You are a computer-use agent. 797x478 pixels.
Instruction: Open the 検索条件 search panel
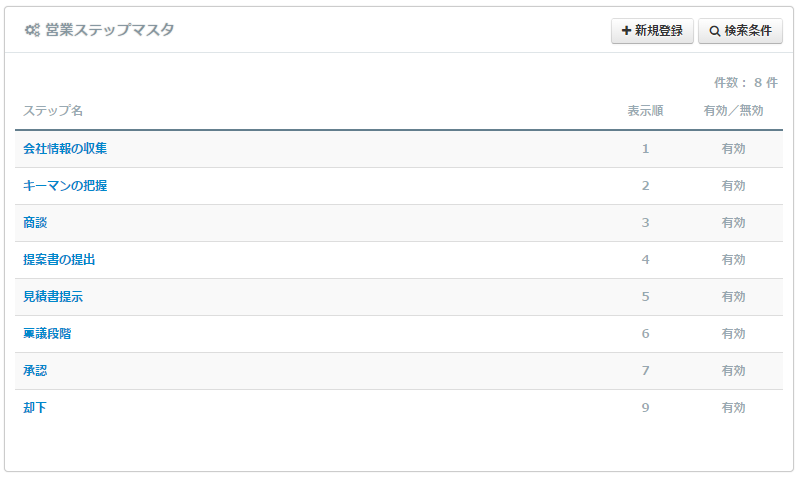pos(740,31)
